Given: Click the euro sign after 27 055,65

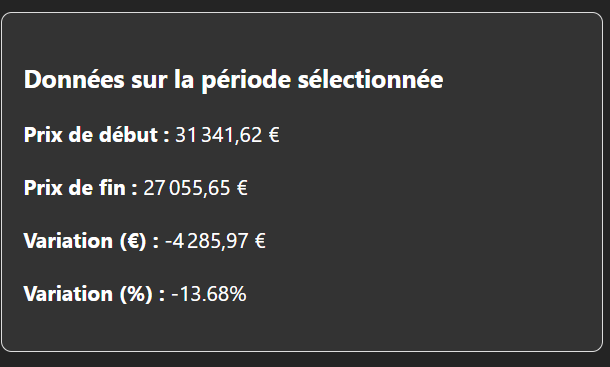Looking at the screenshot, I should click(242, 188).
